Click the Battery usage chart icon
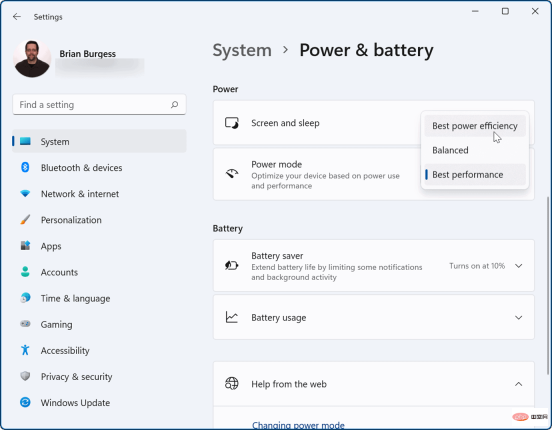 click(x=232, y=317)
